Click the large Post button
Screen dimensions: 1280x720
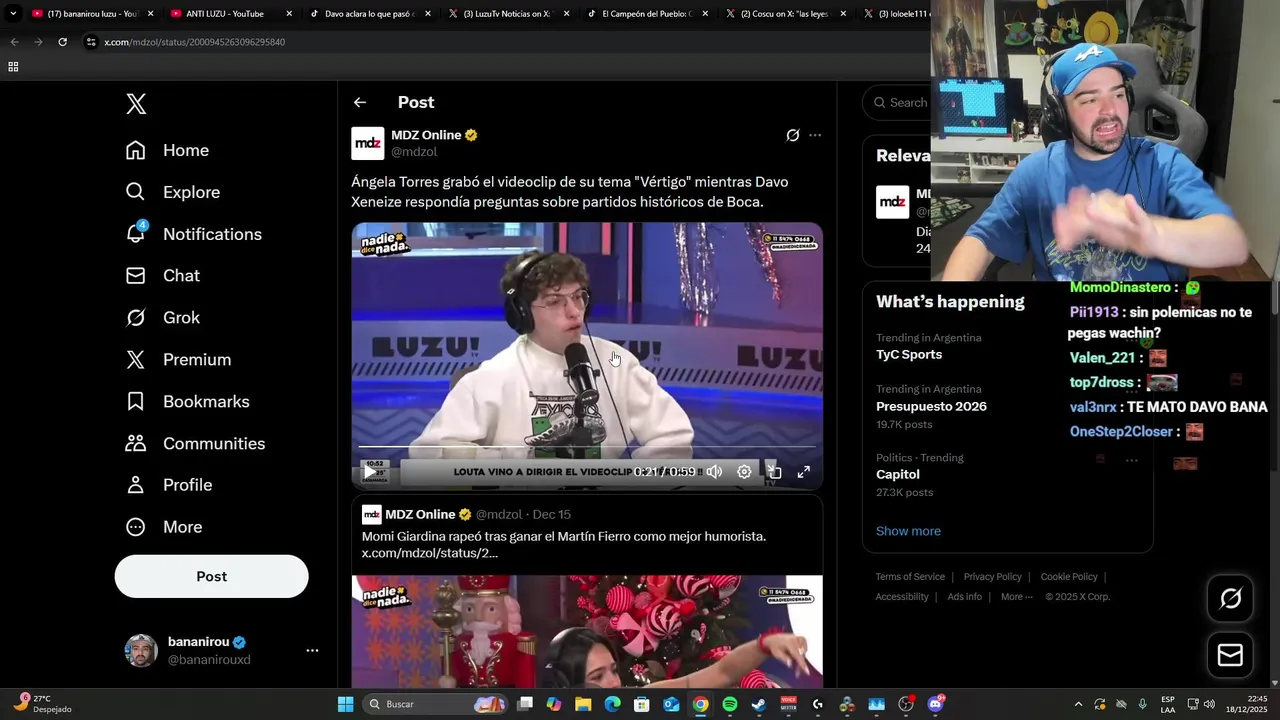[x=211, y=576]
